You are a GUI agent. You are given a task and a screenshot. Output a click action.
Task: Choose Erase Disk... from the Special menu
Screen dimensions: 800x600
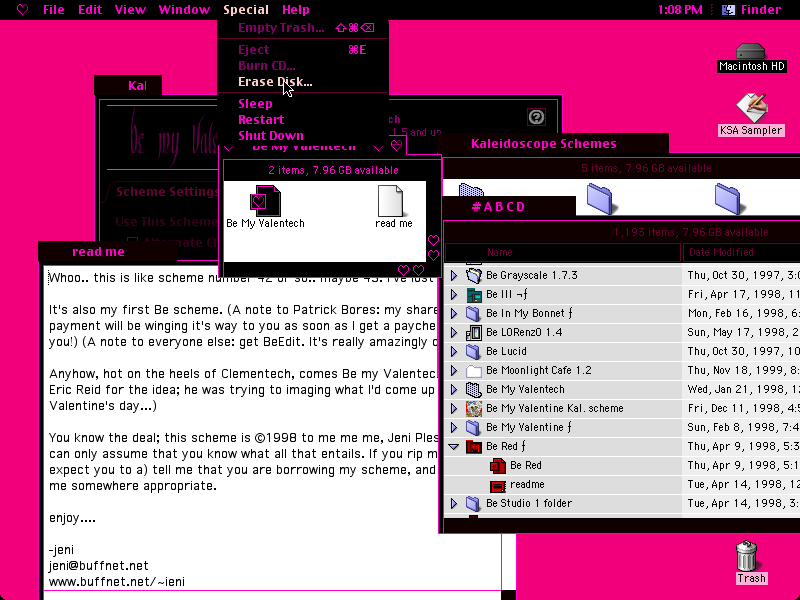coord(303,82)
